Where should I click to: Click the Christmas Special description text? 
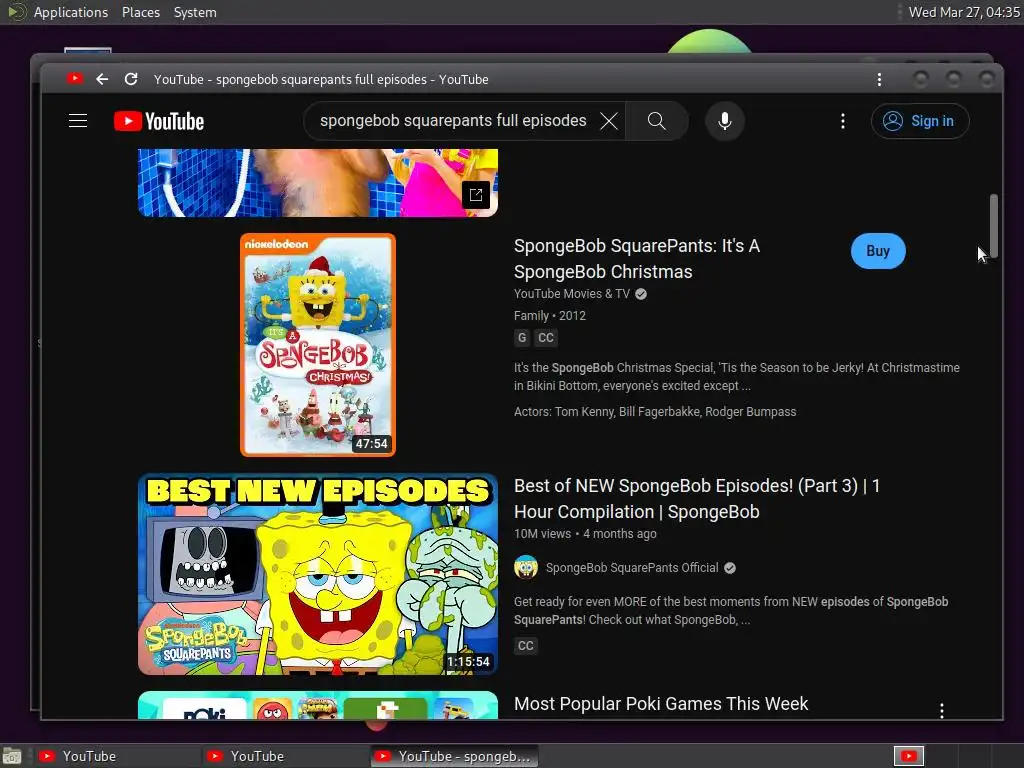click(x=737, y=377)
